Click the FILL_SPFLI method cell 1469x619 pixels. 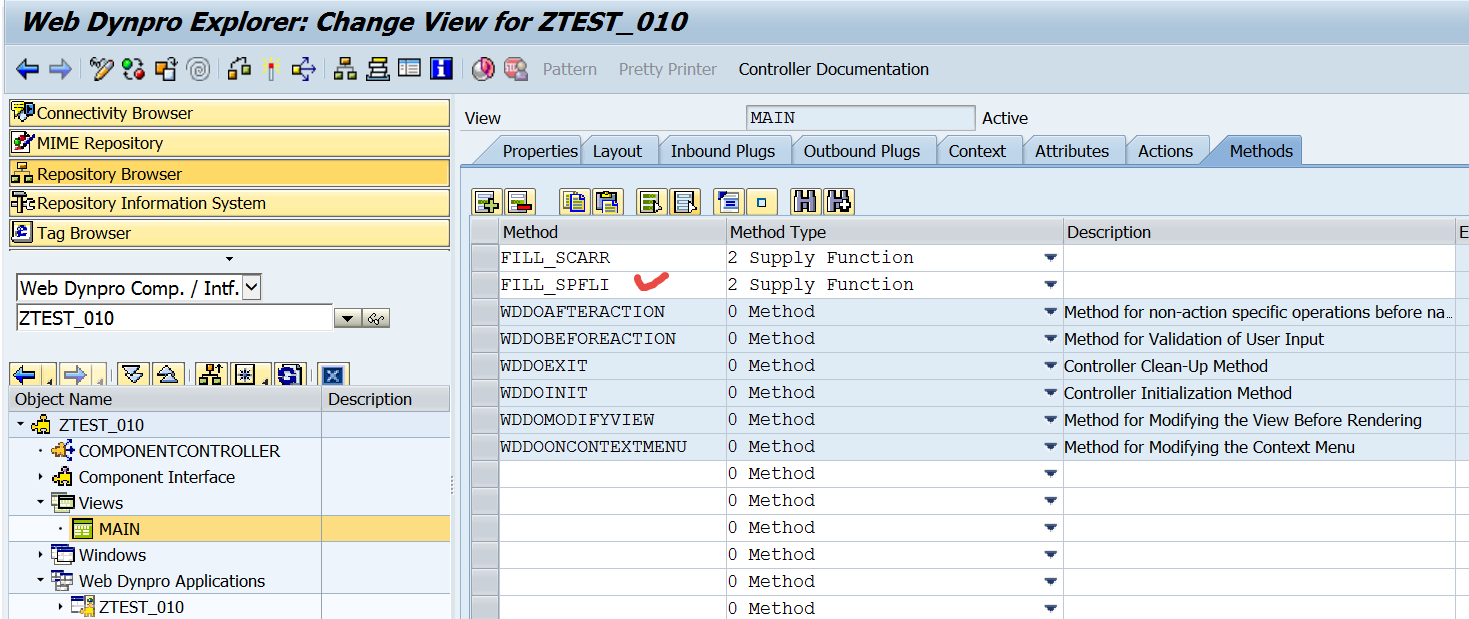pyautogui.click(x=612, y=285)
